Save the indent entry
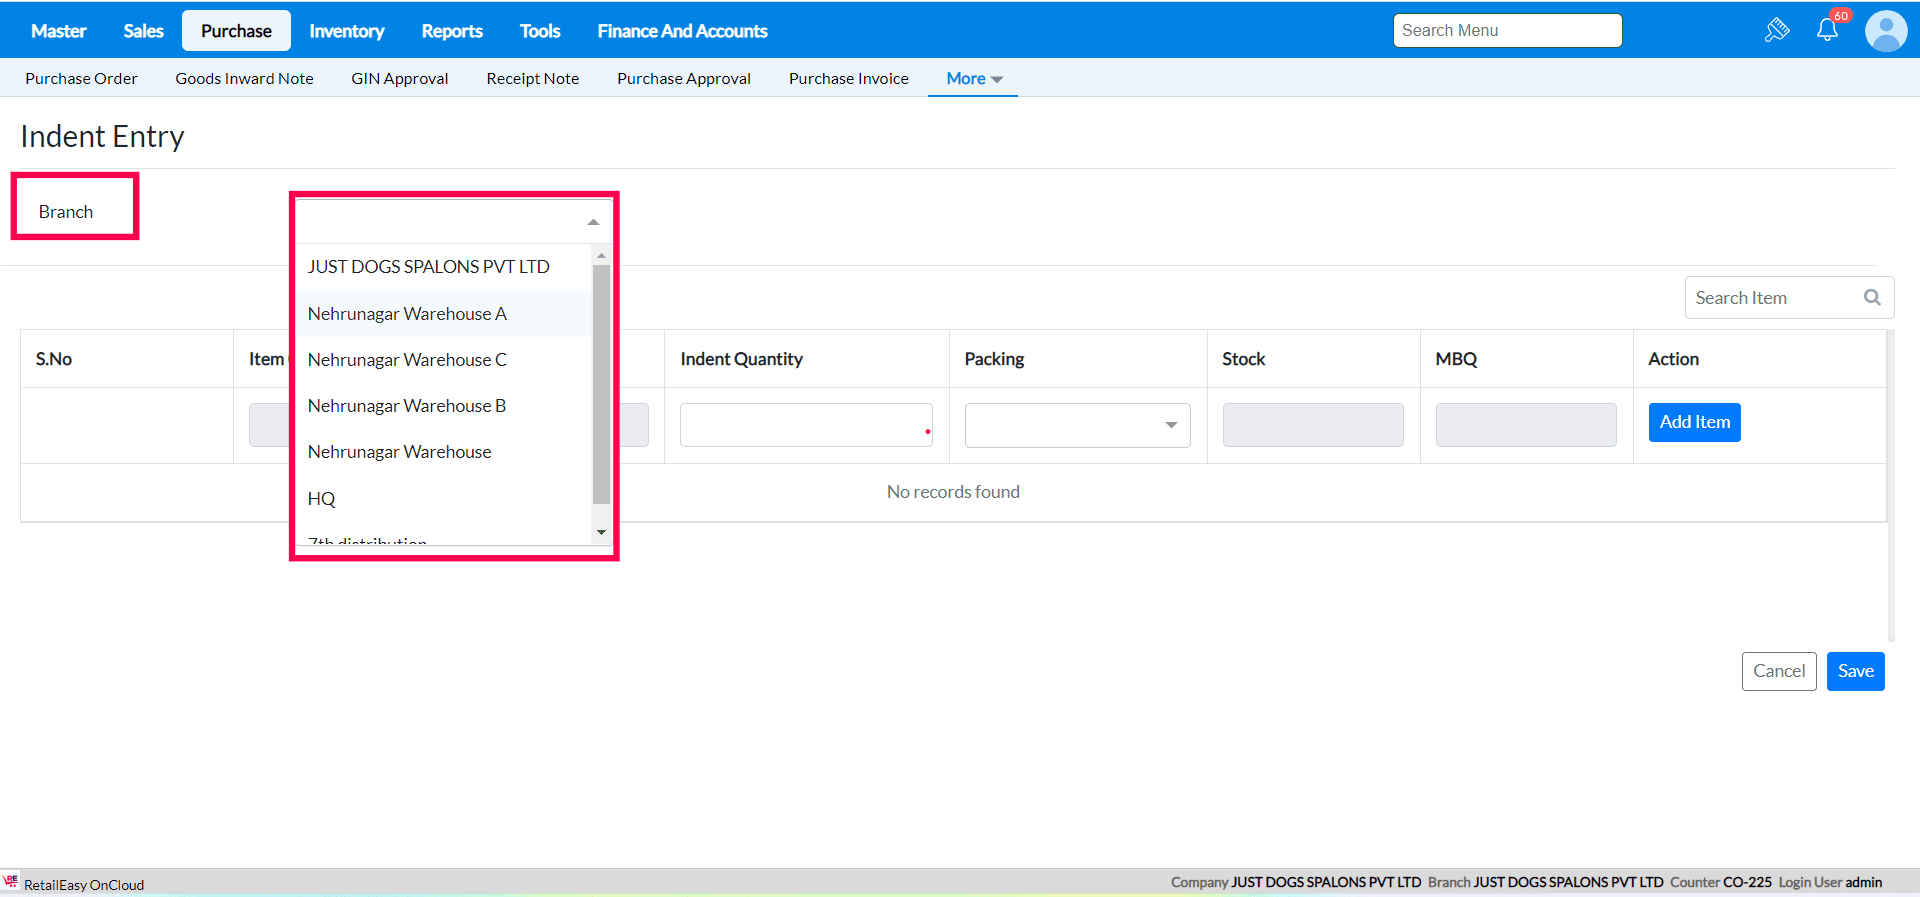 [1856, 671]
